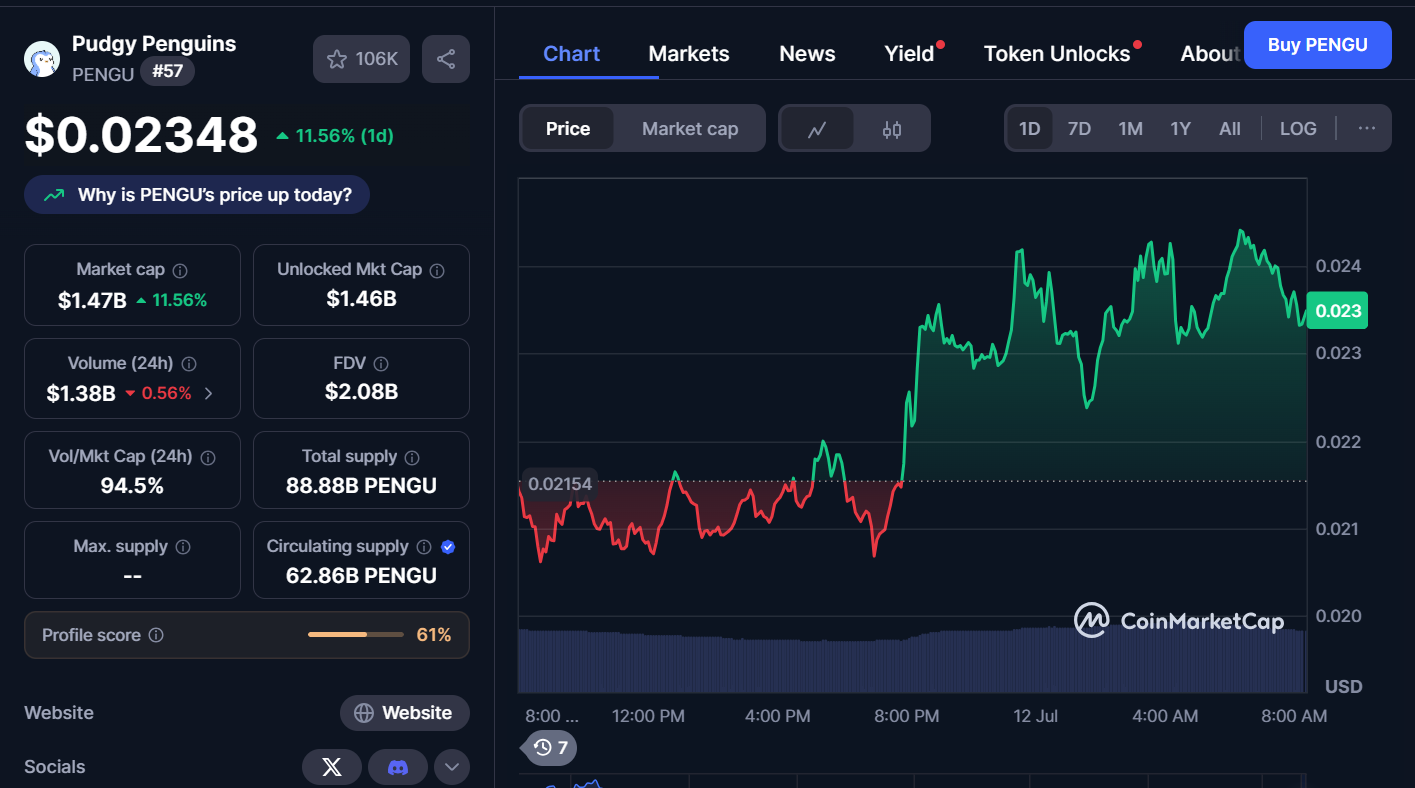Viewport: 1415px width, 788px height.
Task: Click the Pudgy Penguins name heading
Action: coord(154,44)
